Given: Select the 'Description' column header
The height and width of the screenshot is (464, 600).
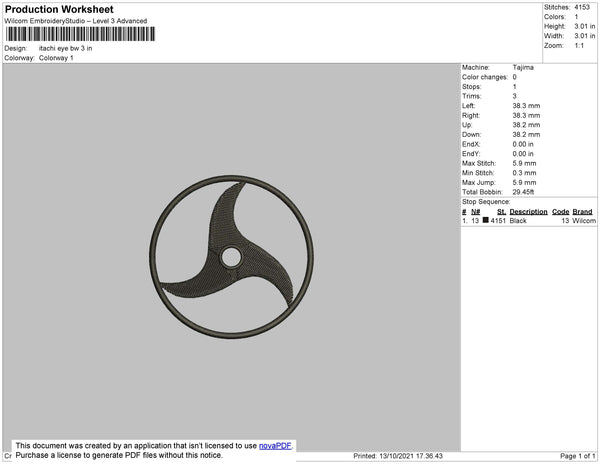Looking at the screenshot, I should point(528,212).
